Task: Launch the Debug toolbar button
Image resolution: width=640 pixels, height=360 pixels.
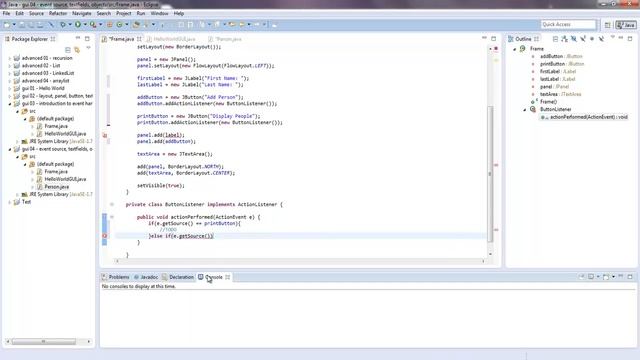Action: tap(63, 25)
